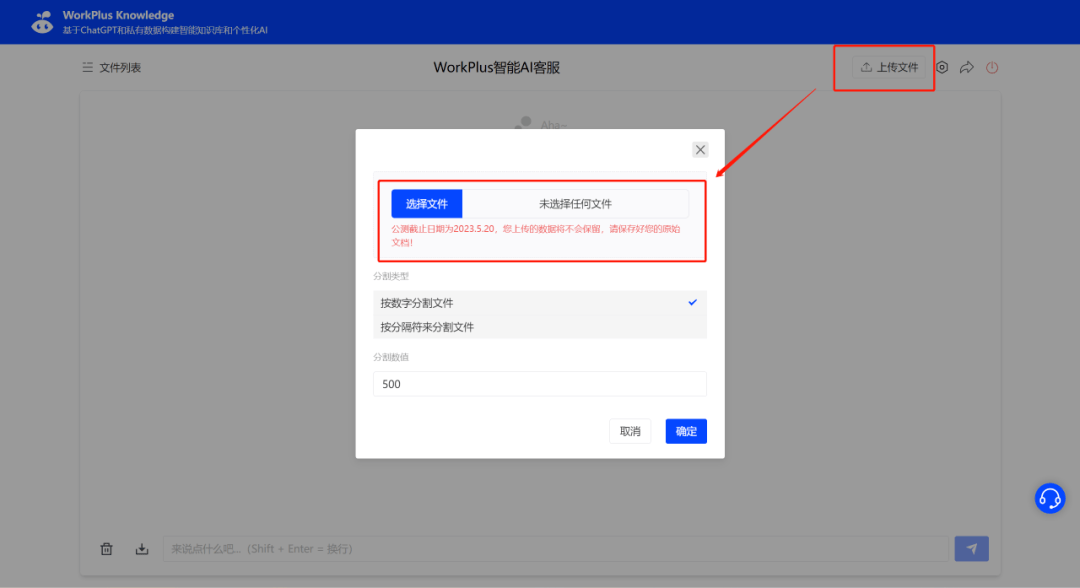Screen dimensions: 1080x588
Task: Click the download chat history icon
Action: click(x=141, y=548)
